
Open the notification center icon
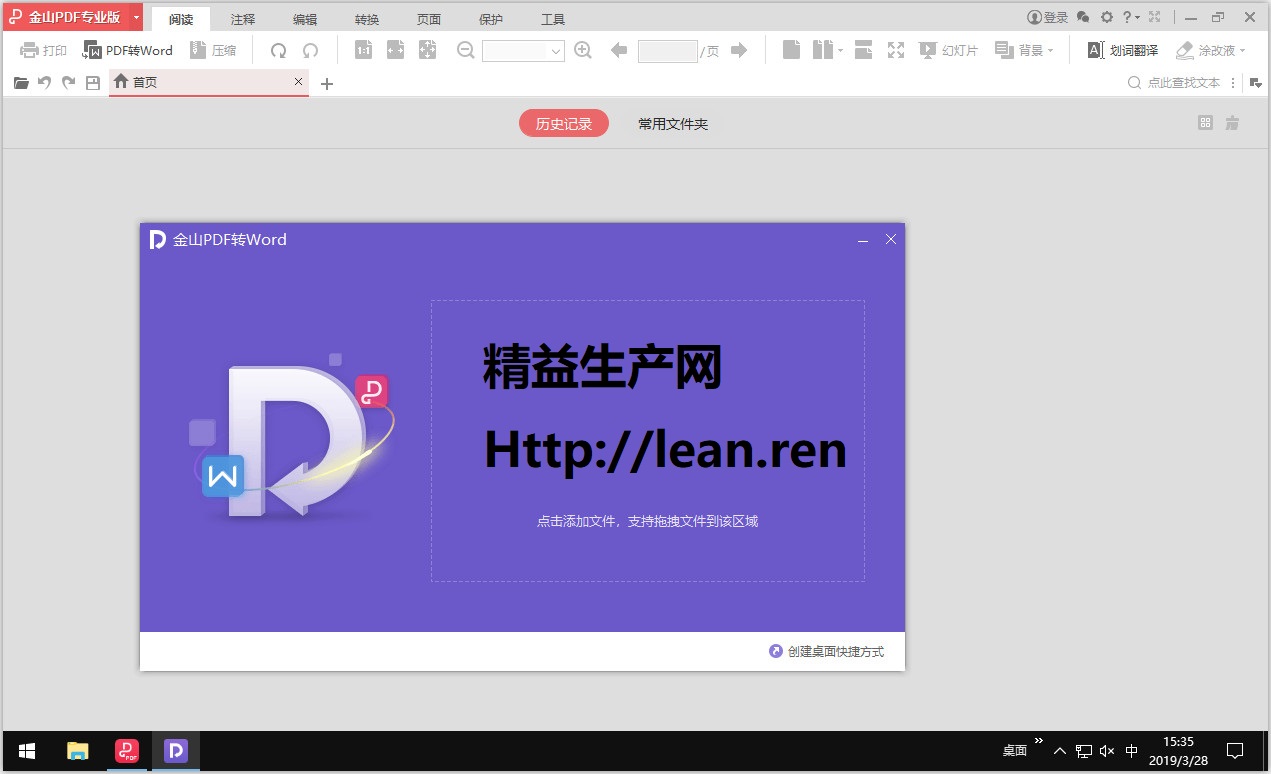pyautogui.click(x=1235, y=751)
